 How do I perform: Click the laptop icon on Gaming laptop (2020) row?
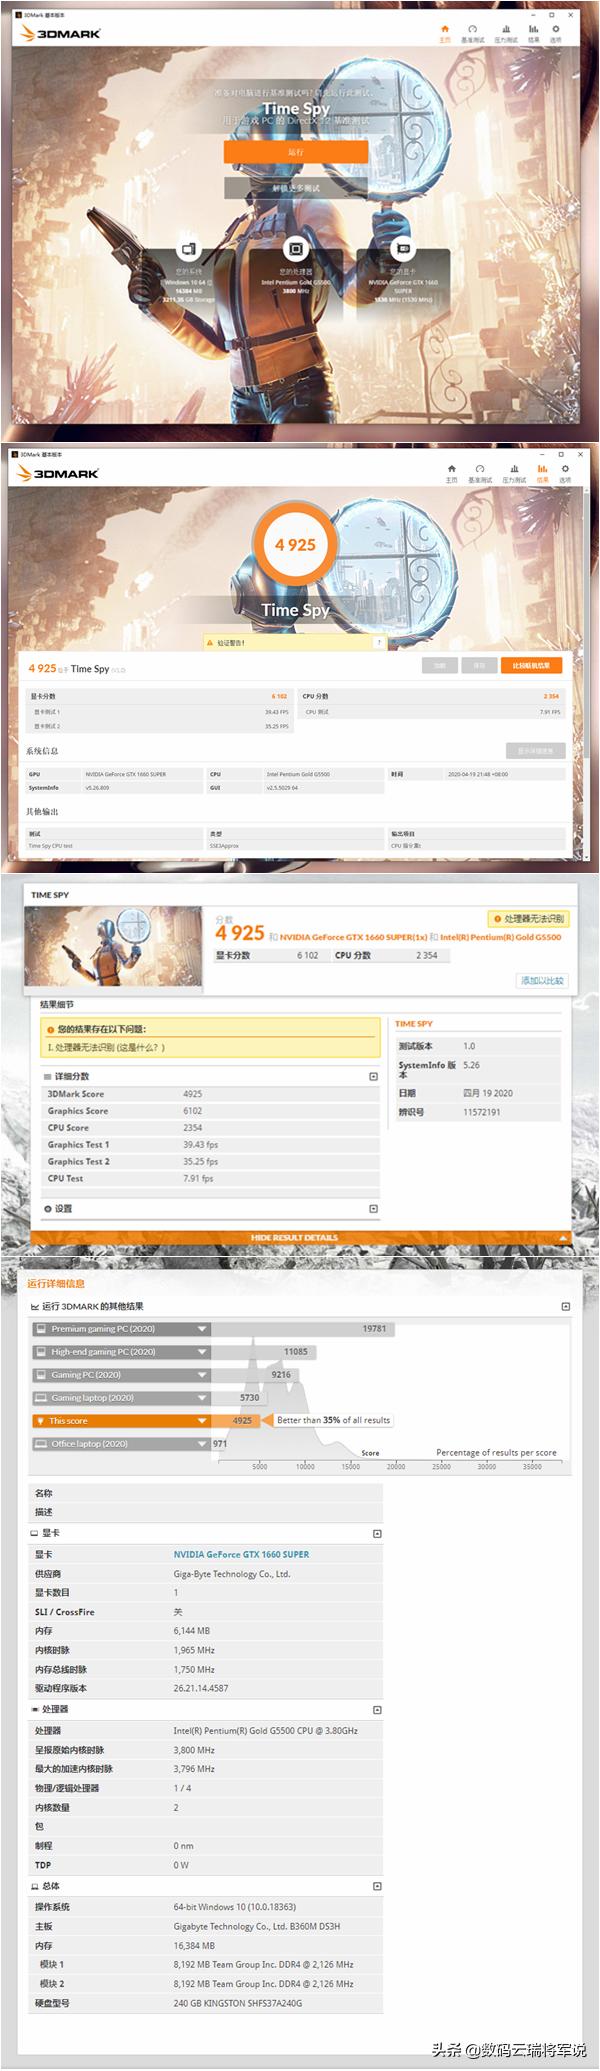tap(41, 1398)
